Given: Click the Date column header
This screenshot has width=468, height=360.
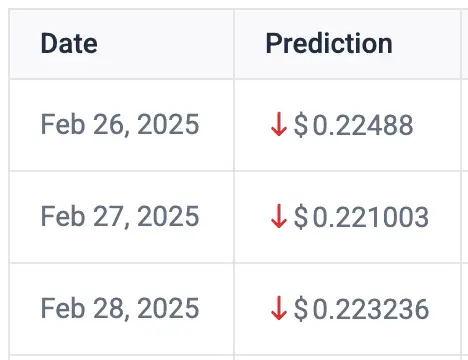Looking at the screenshot, I should pyautogui.click(x=69, y=44).
